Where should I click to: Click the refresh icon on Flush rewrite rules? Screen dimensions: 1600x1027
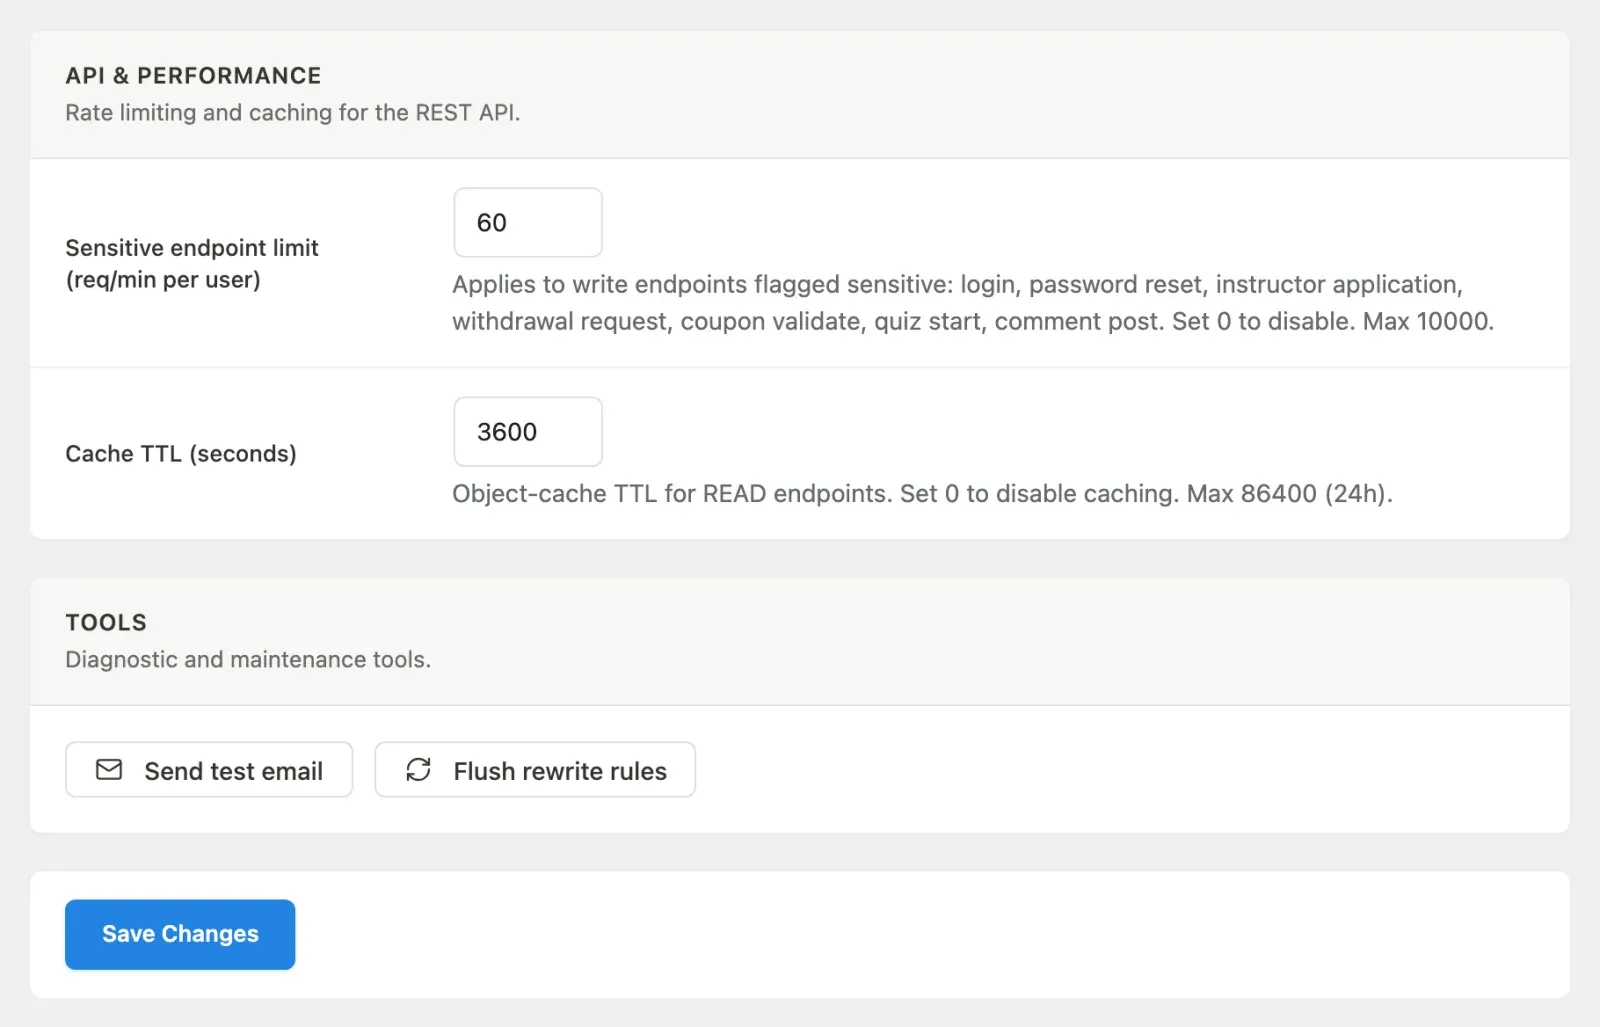(418, 769)
